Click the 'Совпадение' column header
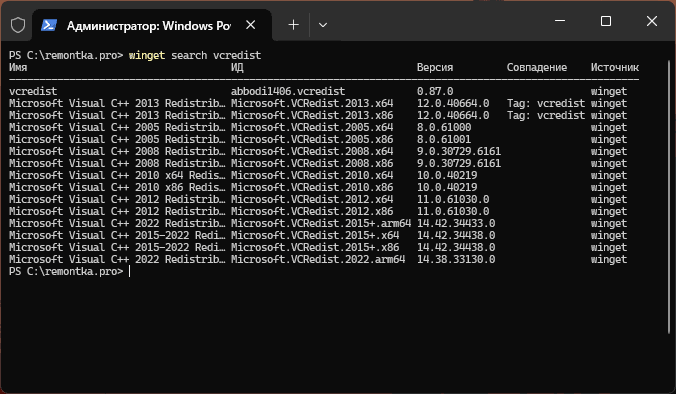This screenshot has height=394, width=676. tap(537, 67)
